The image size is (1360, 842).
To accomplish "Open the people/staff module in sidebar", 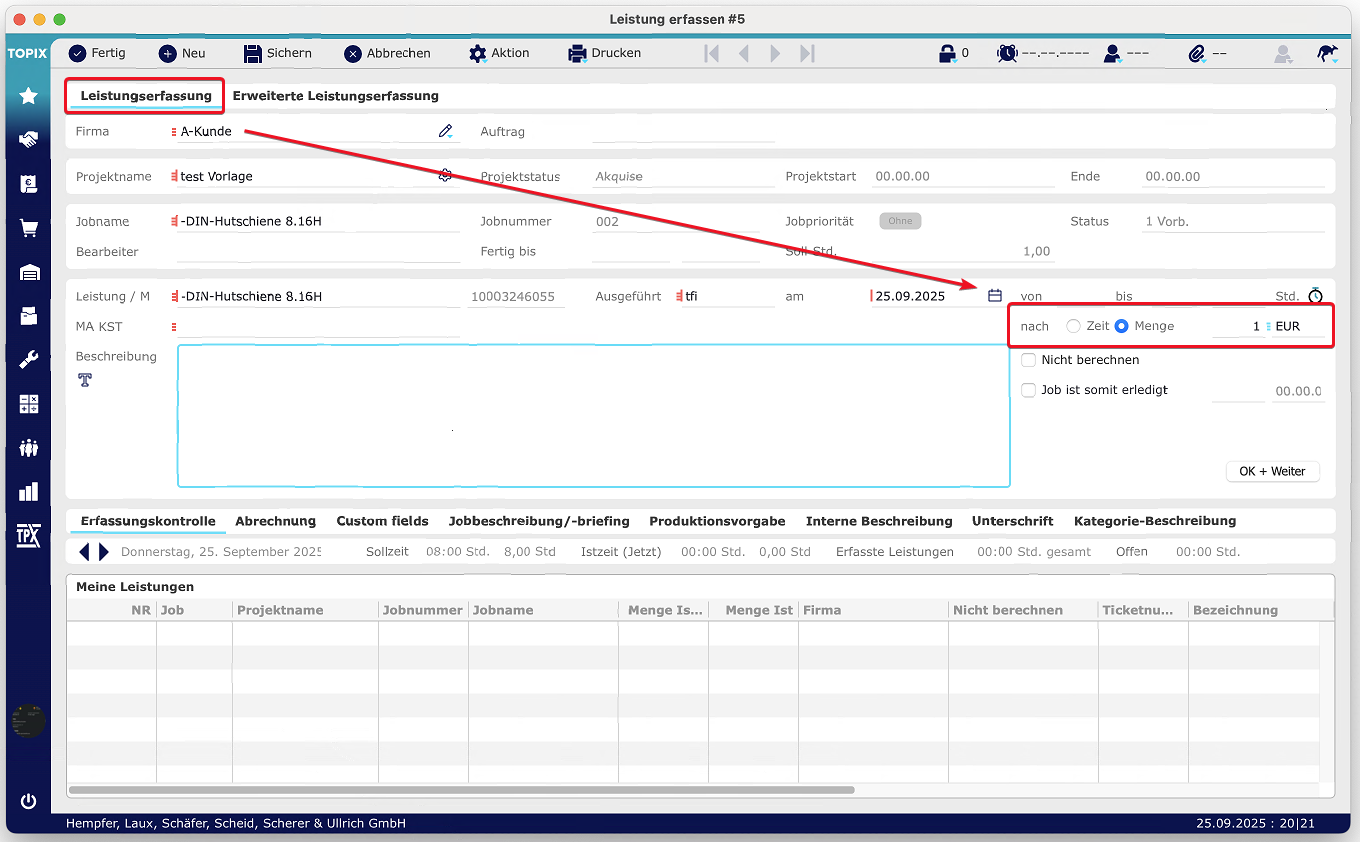I will 28,448.
